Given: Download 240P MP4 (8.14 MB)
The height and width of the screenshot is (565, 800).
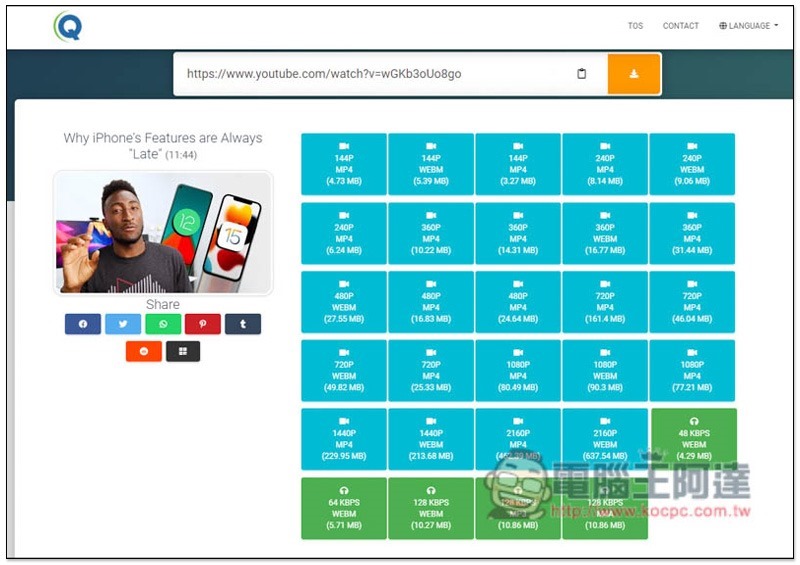Looking at the screenshot, I should (605, 164).
